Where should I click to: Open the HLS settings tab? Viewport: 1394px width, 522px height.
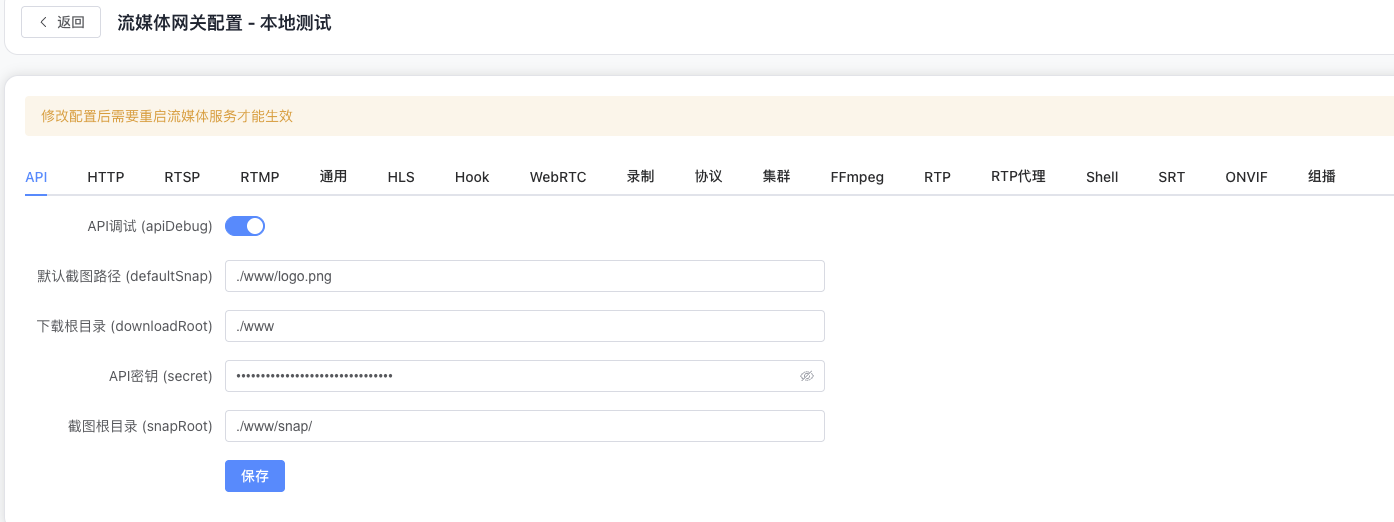[401, 177]
